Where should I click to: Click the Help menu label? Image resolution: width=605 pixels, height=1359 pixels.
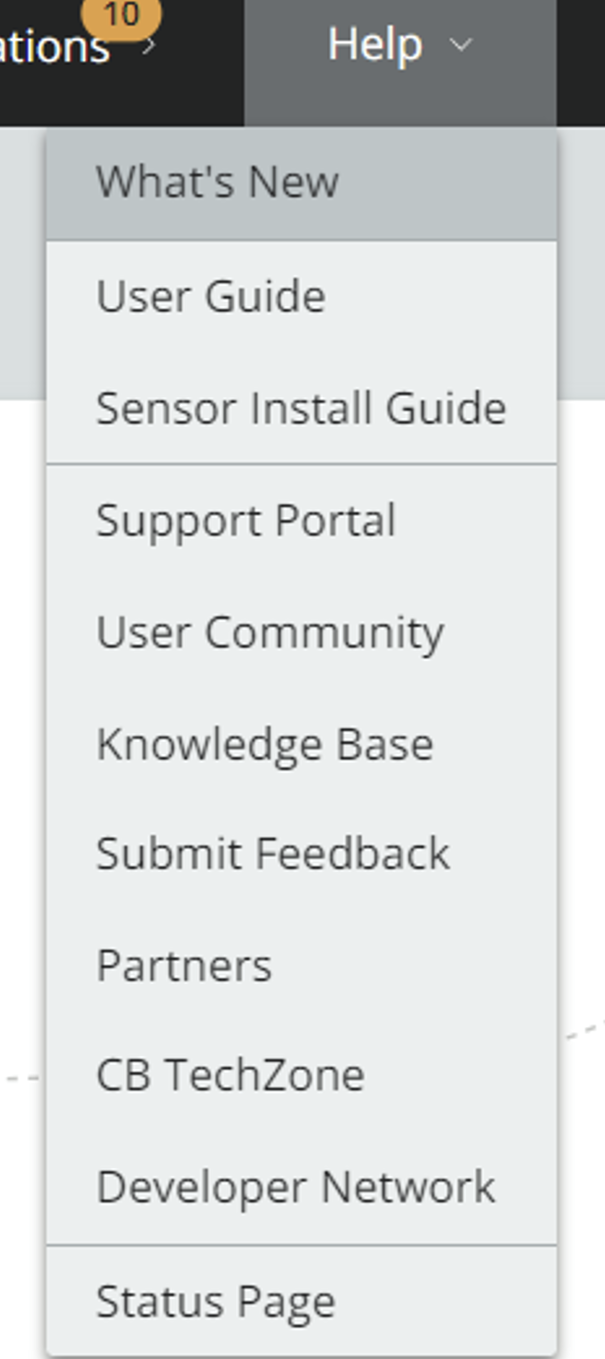375,45
